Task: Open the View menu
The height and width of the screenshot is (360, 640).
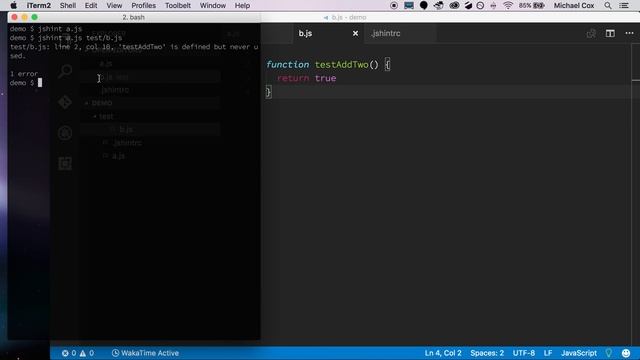Action: (x=114, y=6)
